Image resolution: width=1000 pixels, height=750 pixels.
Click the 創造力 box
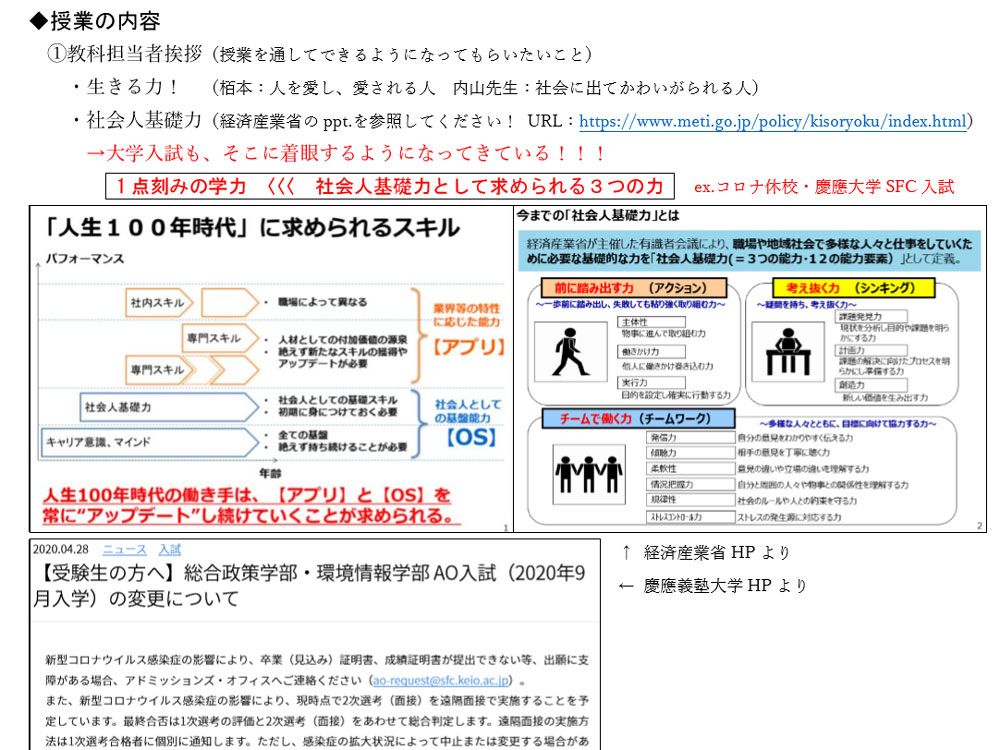(x=871, y=385)
